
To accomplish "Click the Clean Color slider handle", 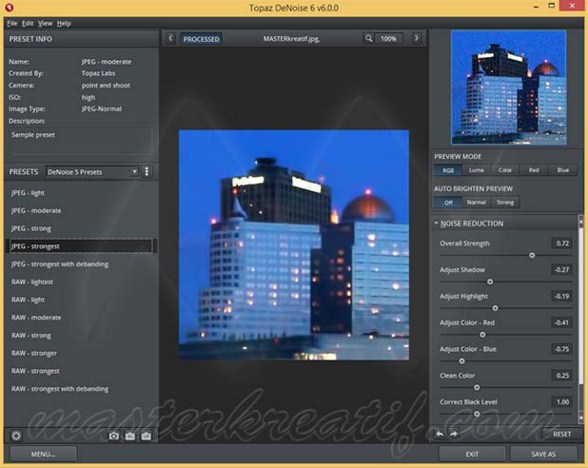I will tap(477, 387).
